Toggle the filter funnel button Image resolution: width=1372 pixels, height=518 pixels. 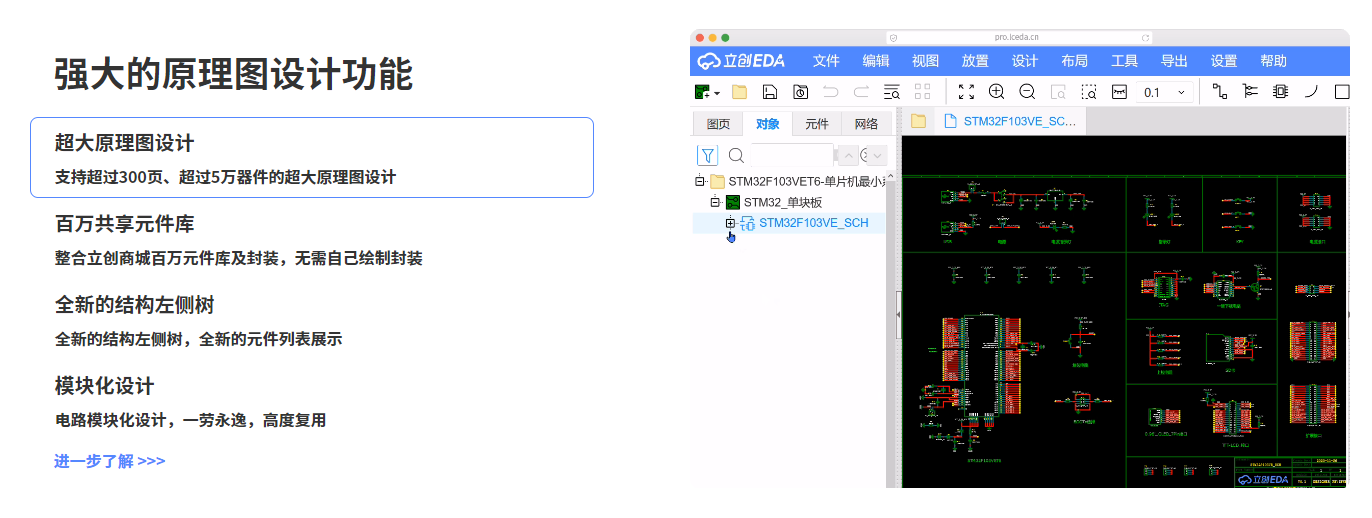pyautogui.click(x=708, y=155)
